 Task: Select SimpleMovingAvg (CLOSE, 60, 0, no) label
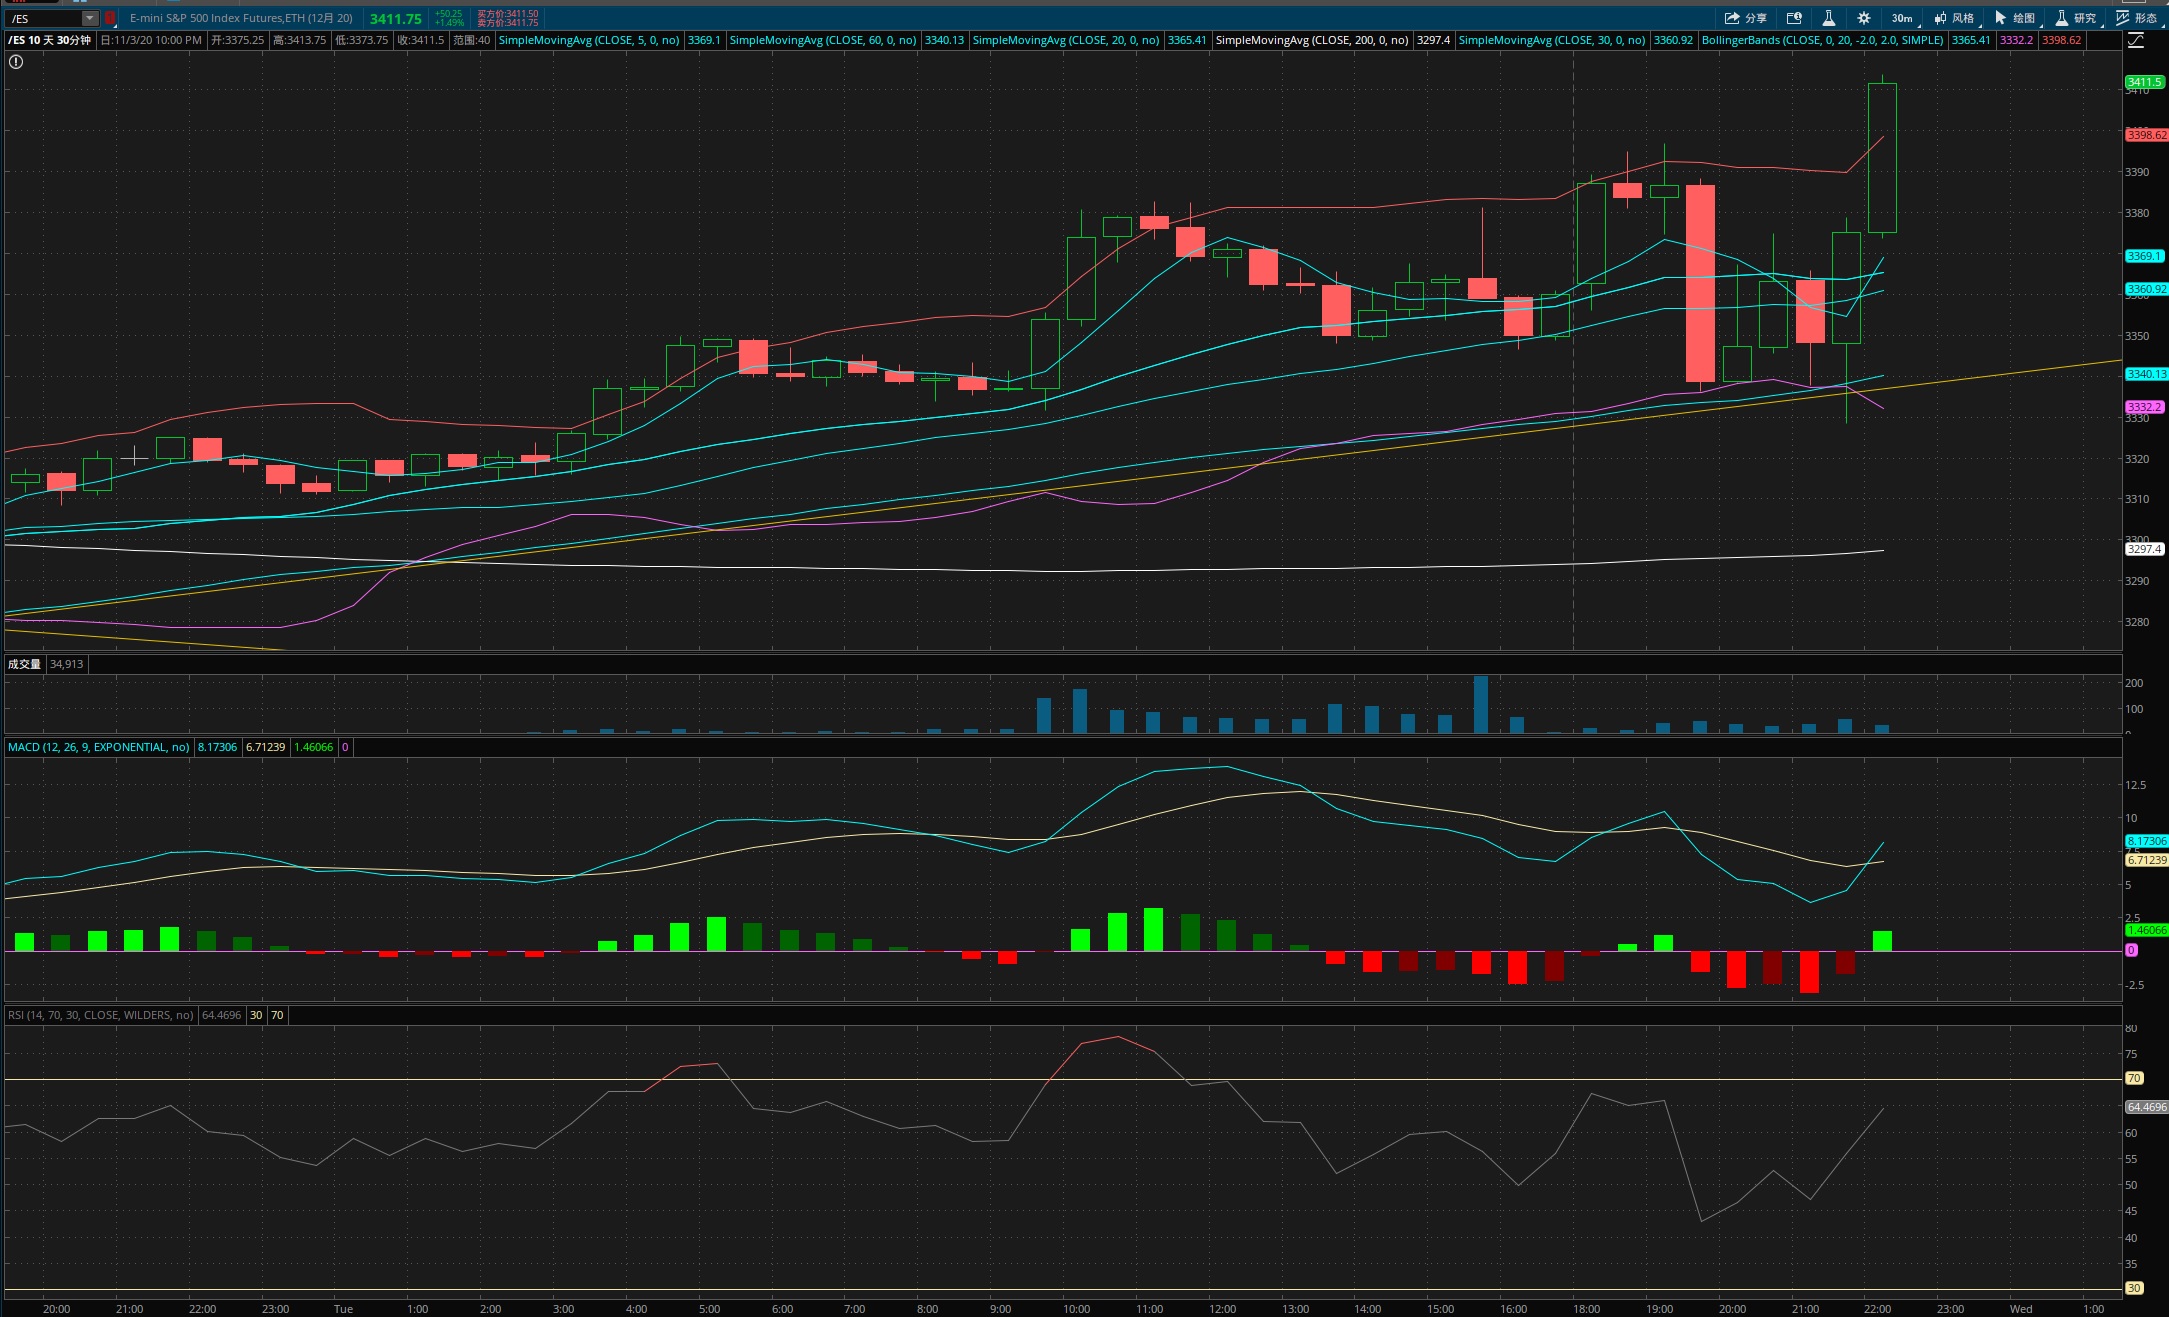point(823,40)
